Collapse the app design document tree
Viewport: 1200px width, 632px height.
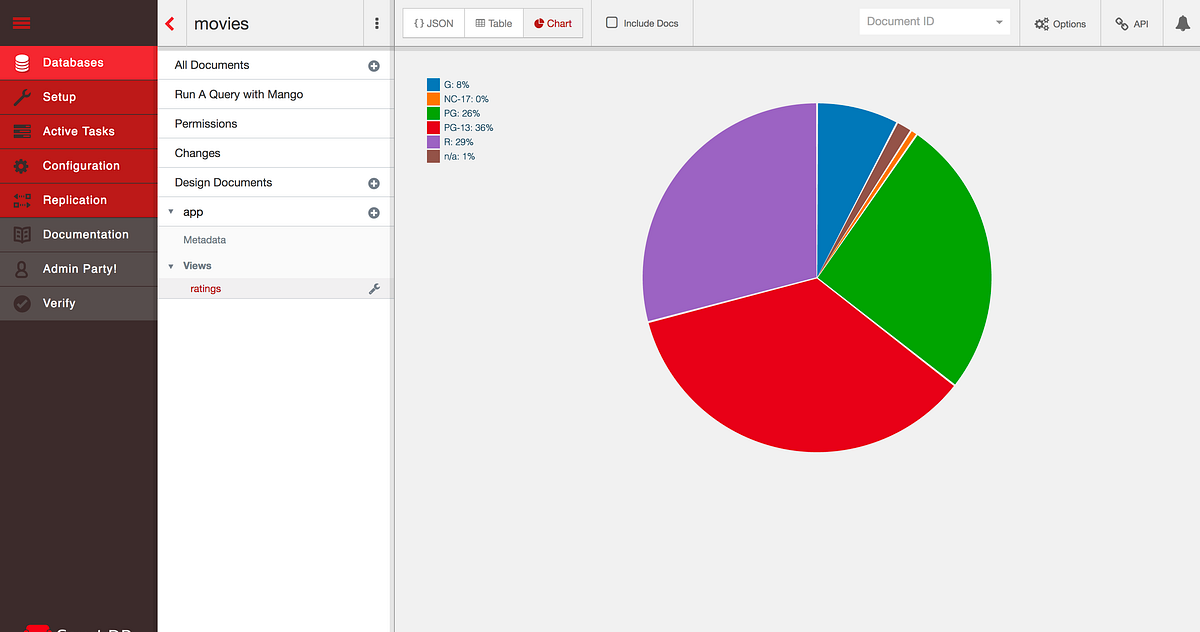(172, 212)
